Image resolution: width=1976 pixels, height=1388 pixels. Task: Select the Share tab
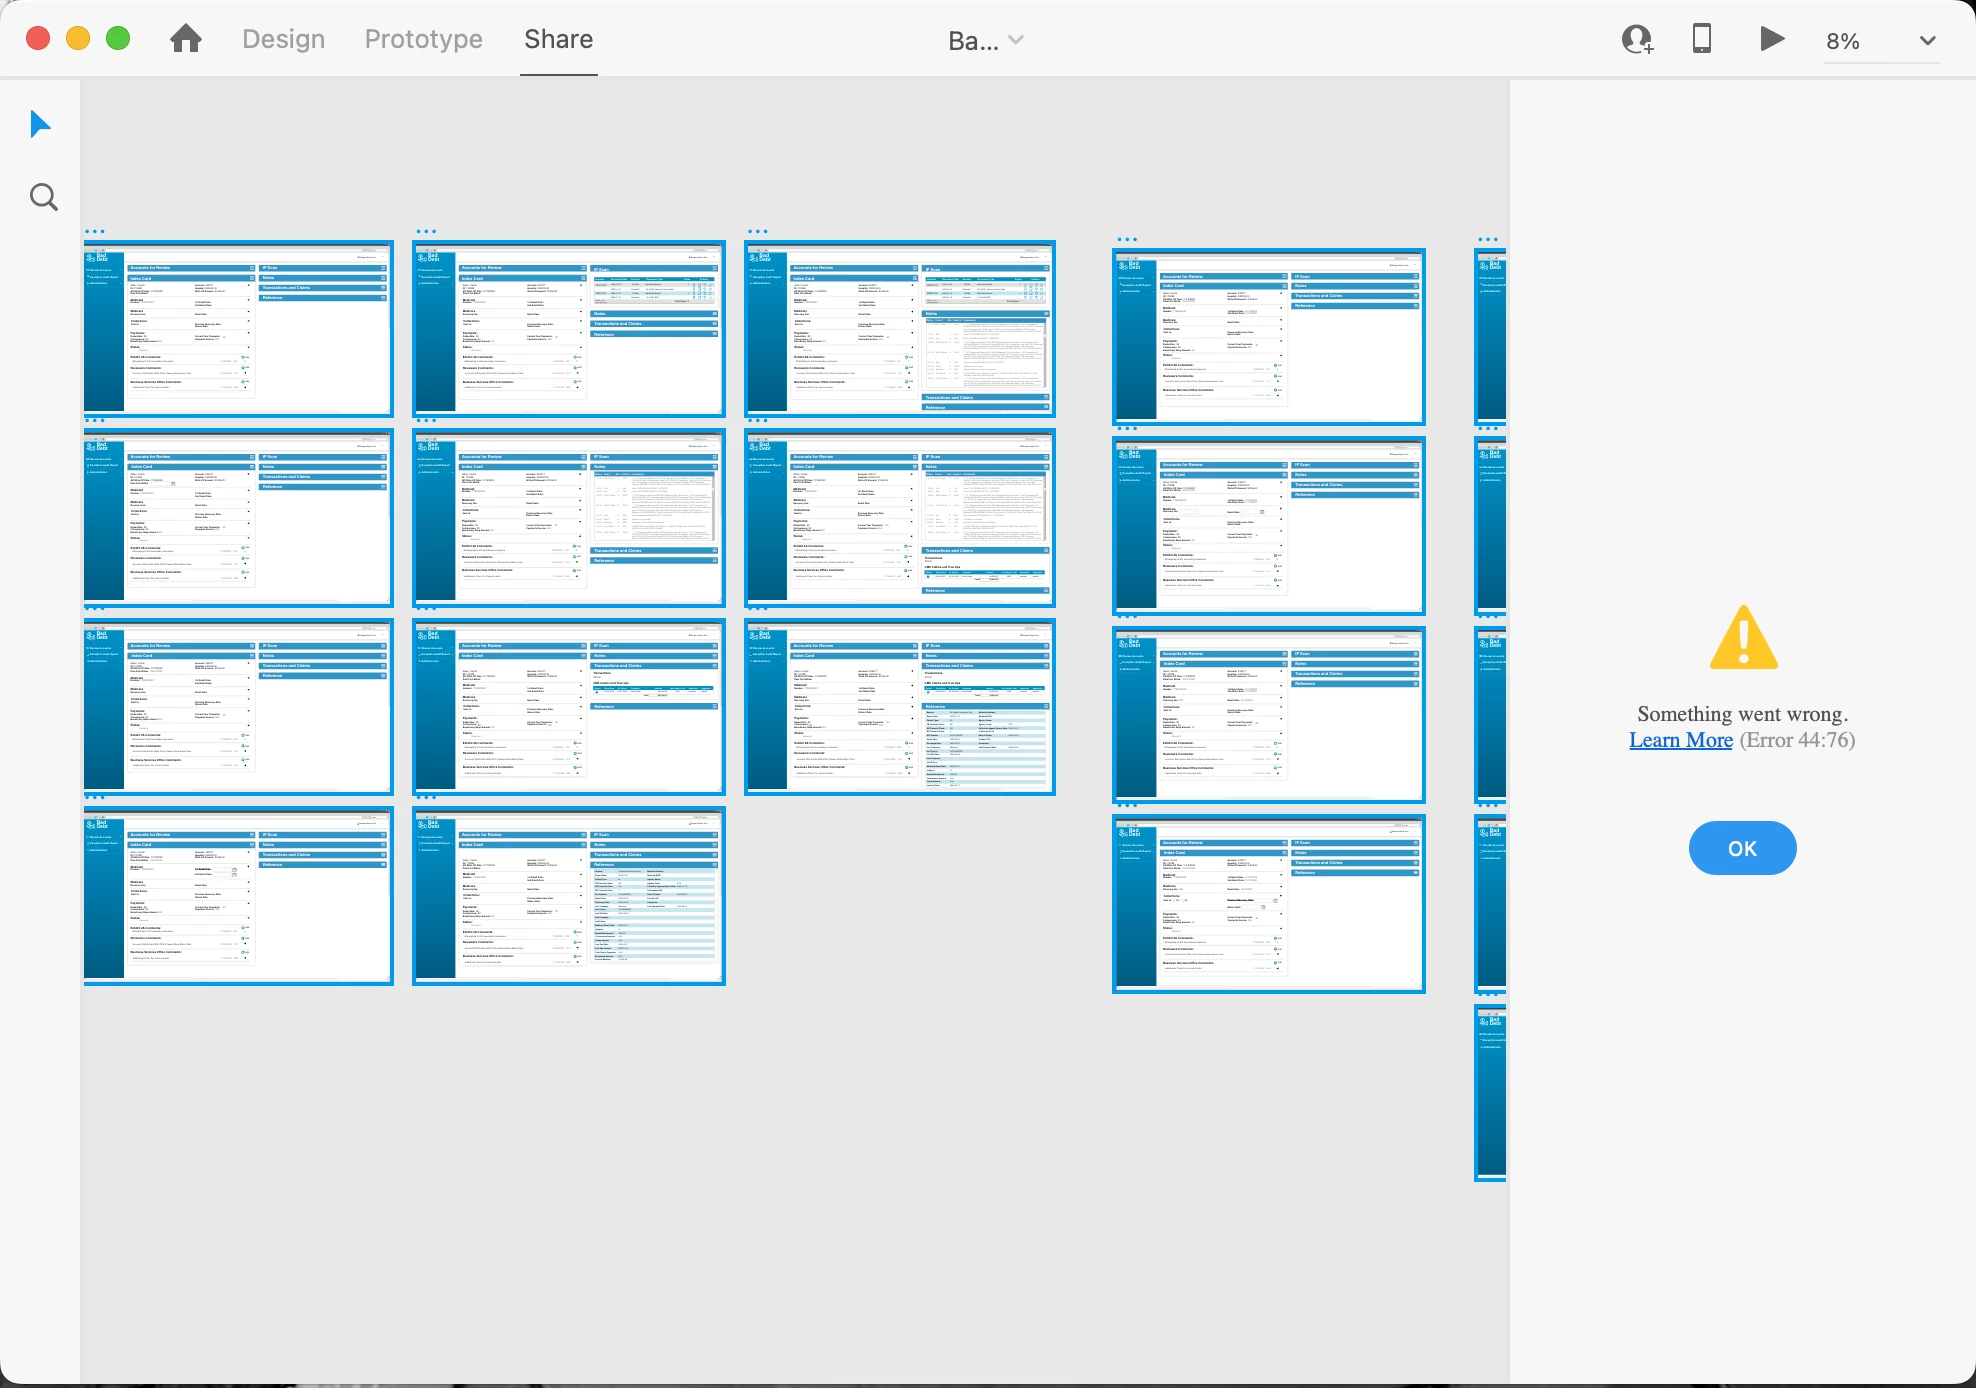tap(558, 39)
